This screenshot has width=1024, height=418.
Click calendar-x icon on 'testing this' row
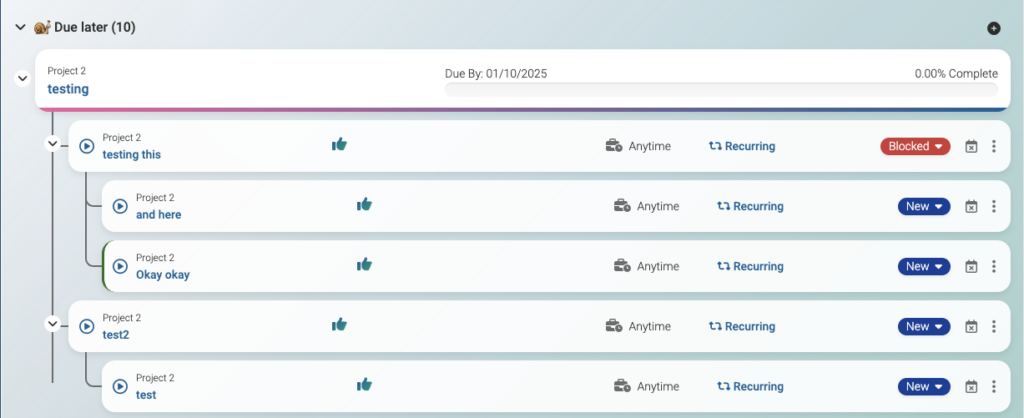coord(971,147)
